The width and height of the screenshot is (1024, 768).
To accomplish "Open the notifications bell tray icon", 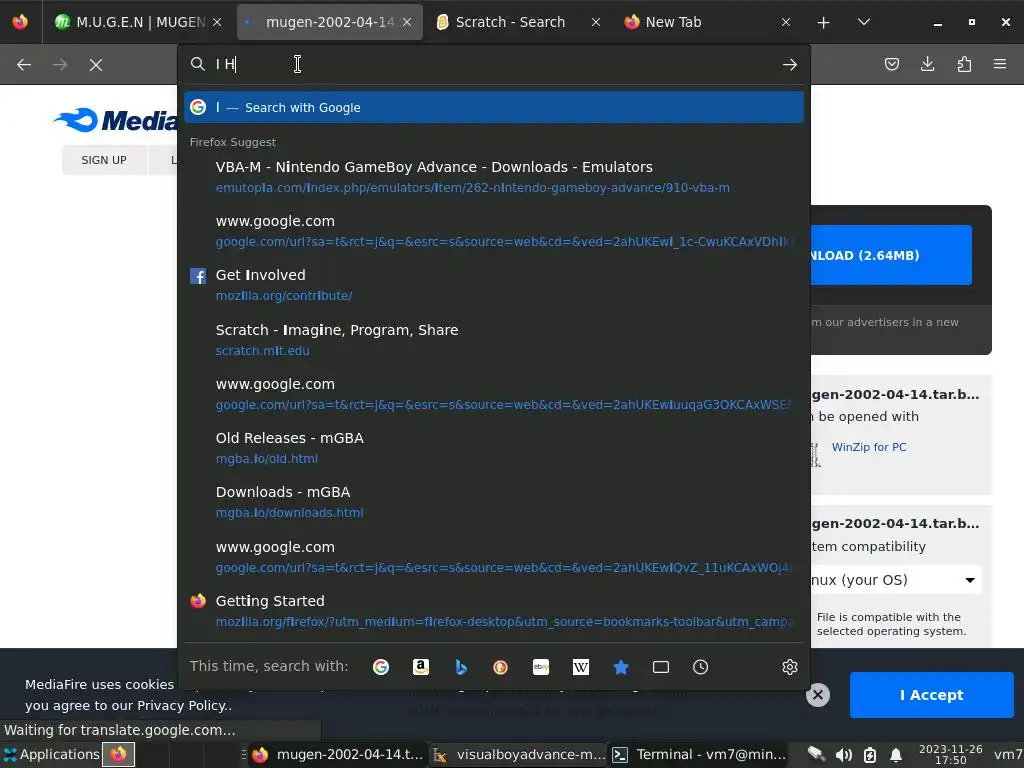I will (896, 755).
